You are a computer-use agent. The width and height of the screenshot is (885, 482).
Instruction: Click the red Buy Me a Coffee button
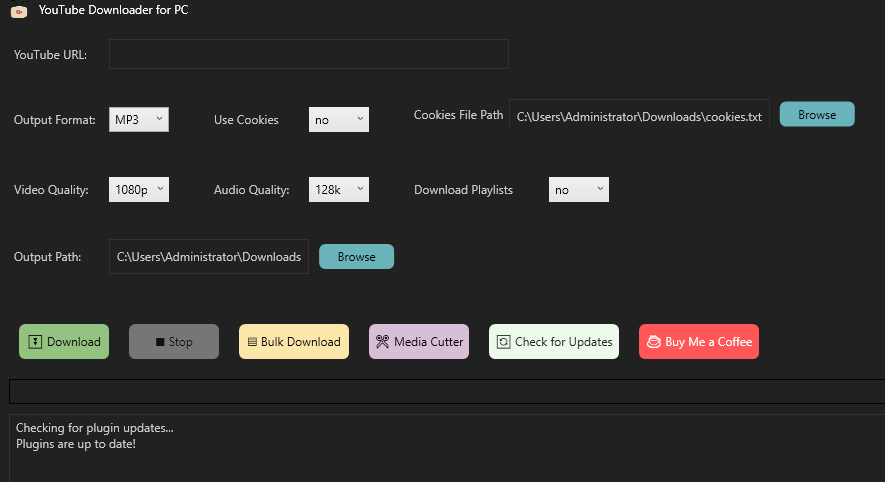[x=699, y=341]
